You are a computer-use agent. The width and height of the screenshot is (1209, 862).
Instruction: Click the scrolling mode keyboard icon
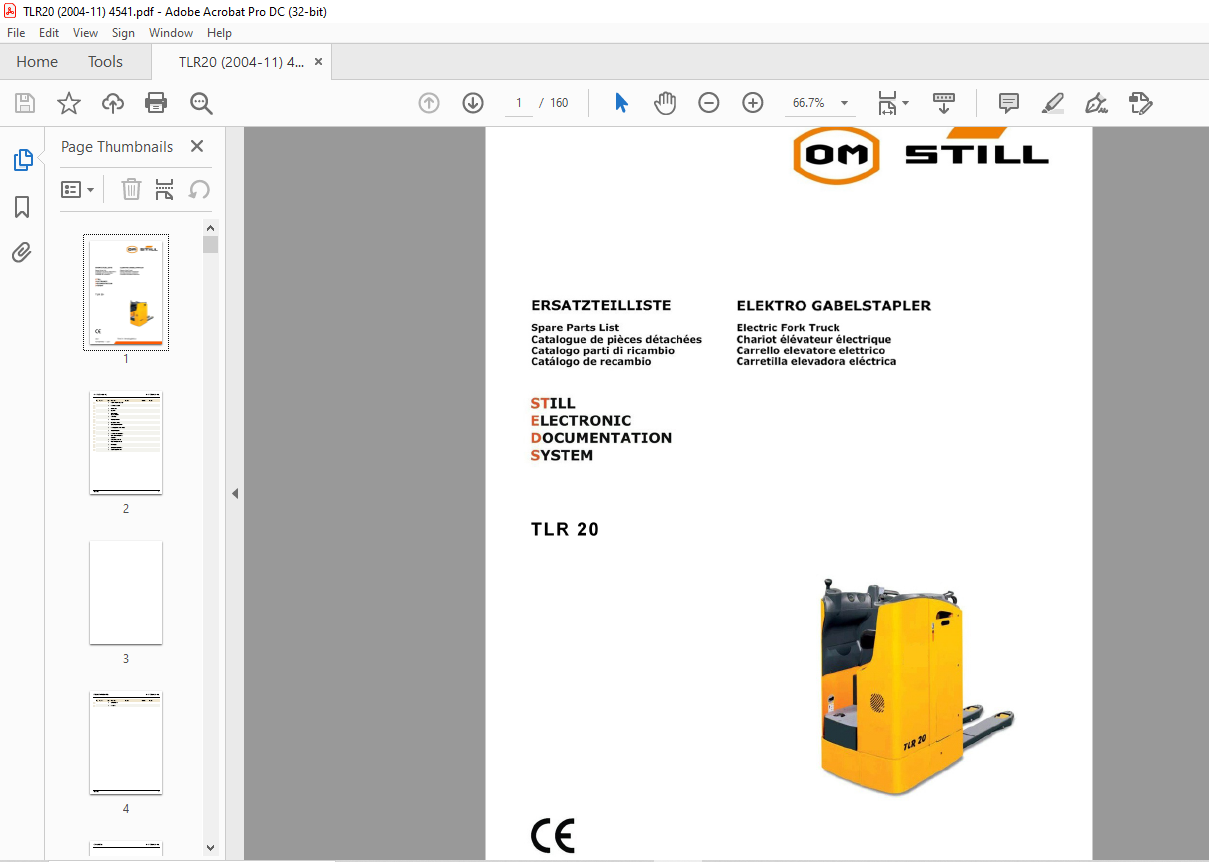(944, 103)
